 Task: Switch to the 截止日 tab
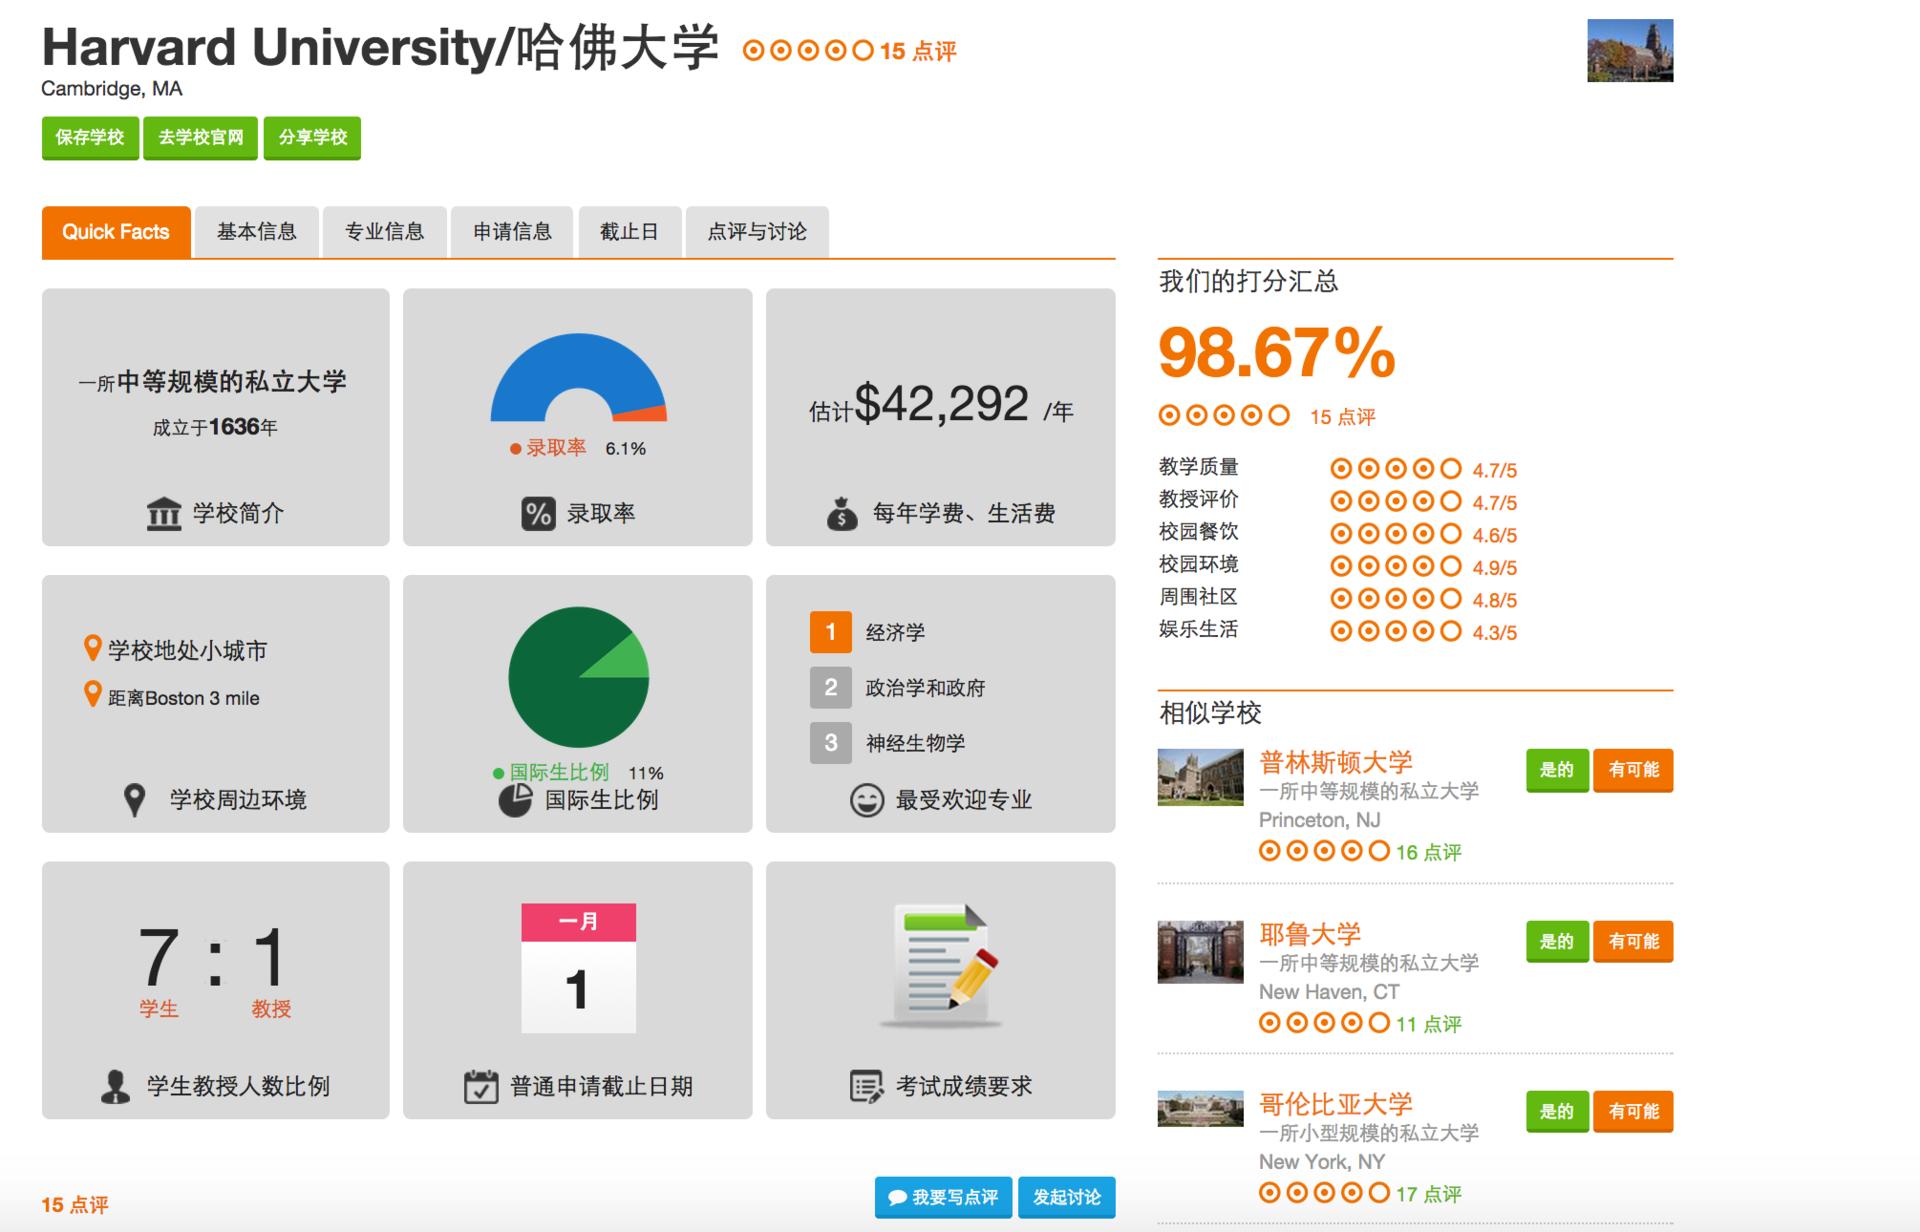coord(629,232)
